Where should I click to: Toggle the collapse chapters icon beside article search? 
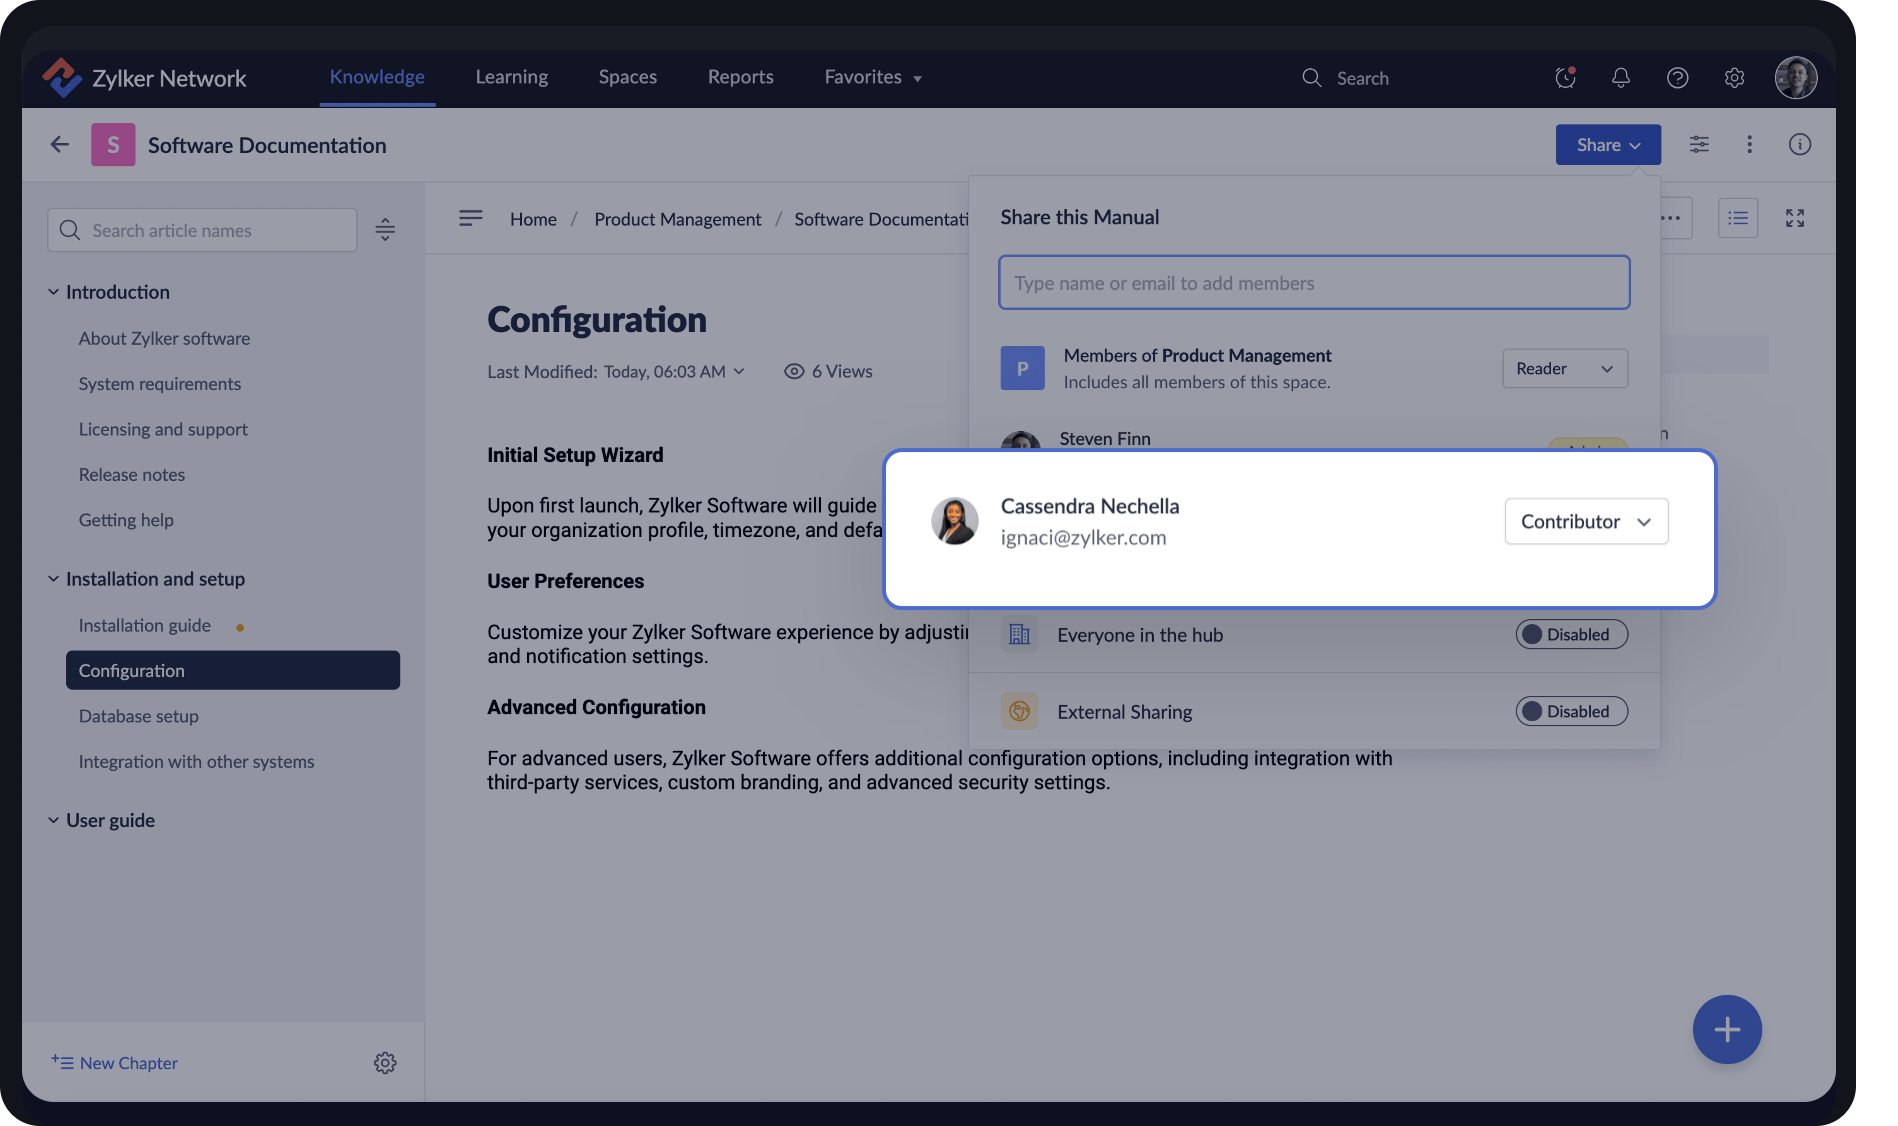385,229
